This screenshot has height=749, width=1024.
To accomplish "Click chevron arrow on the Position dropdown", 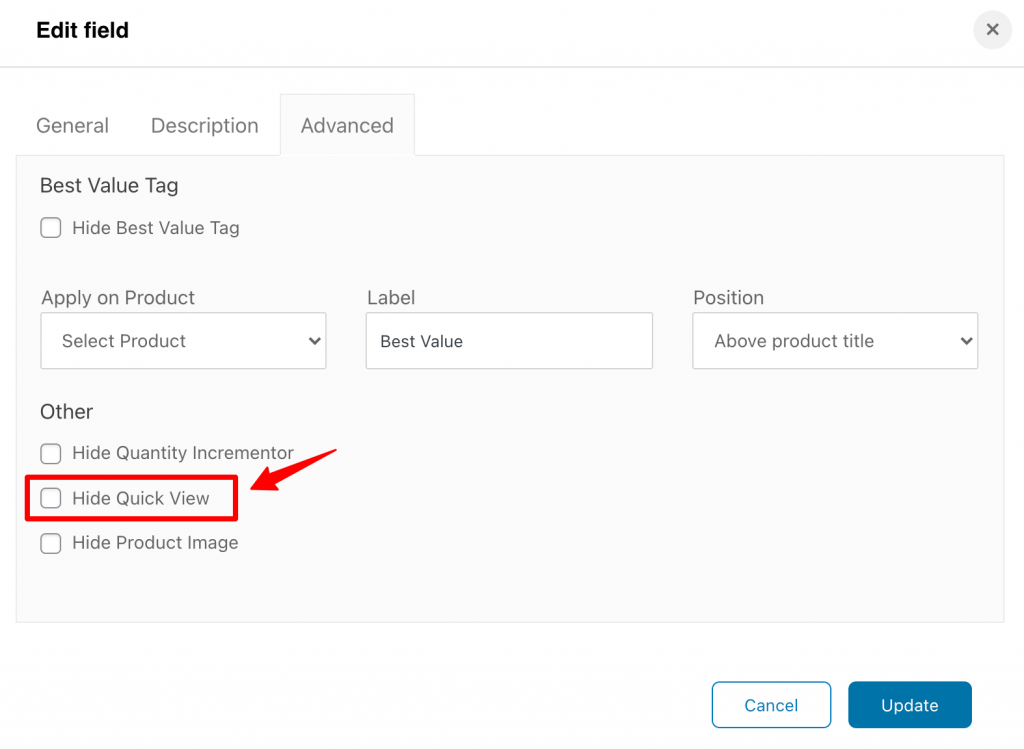I will (966, 341).
